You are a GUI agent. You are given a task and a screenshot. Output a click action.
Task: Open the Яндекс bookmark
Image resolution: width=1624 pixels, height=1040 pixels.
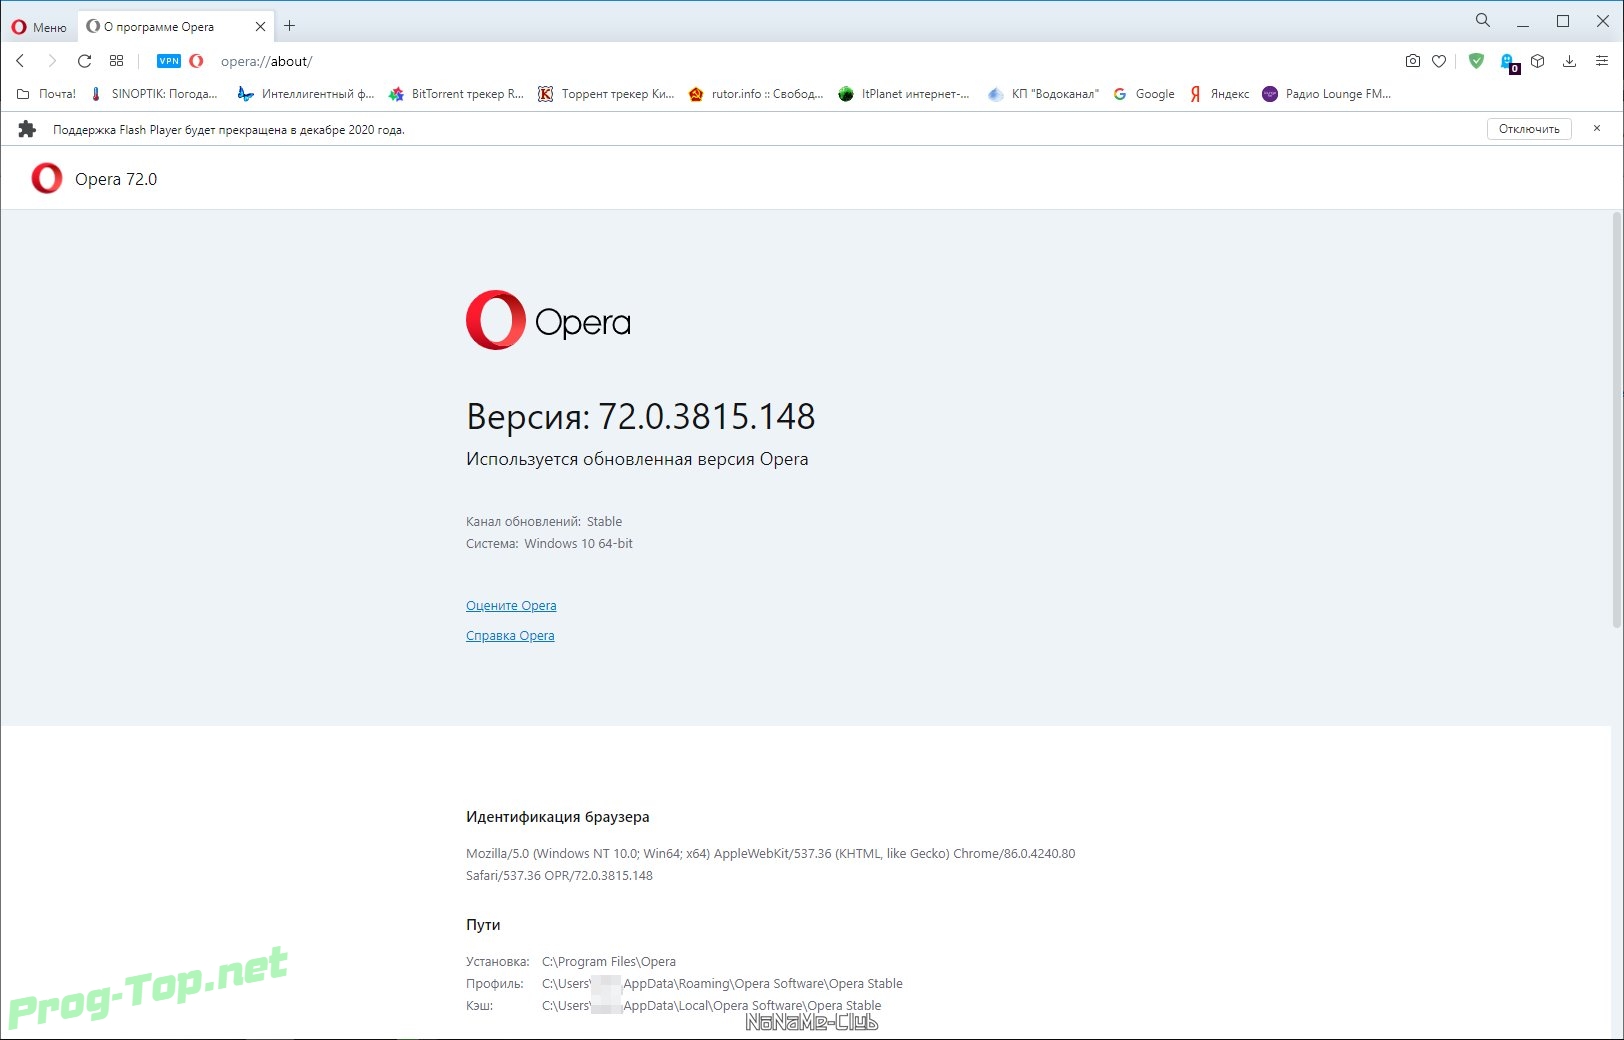pyautogui.click(x=1219, y=94)
